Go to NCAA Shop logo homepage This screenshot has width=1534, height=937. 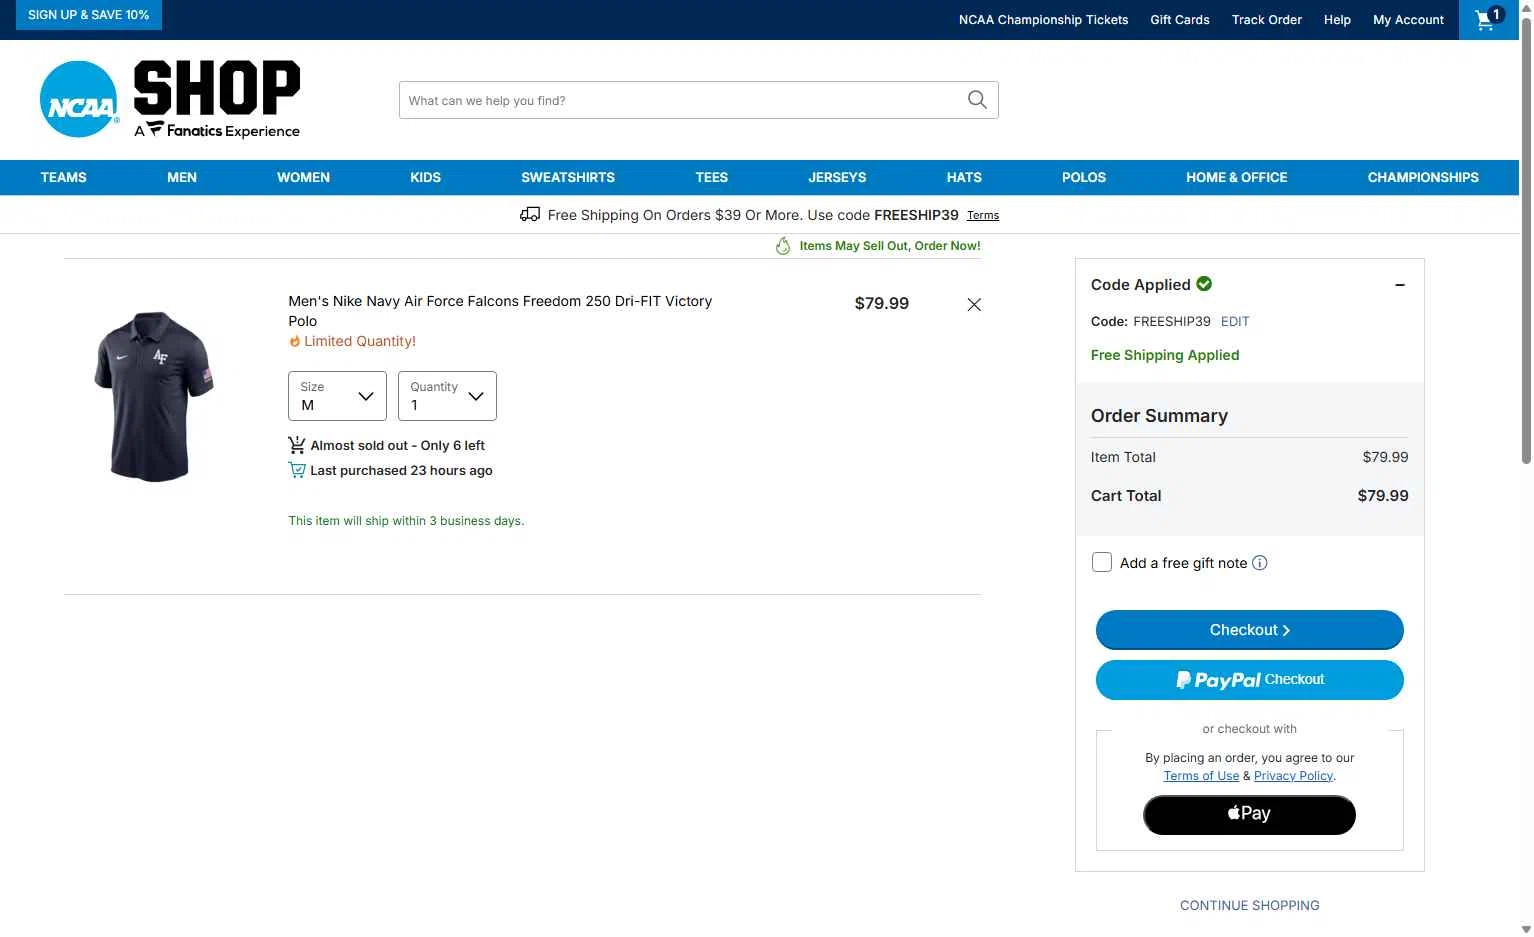pos(170,99)
